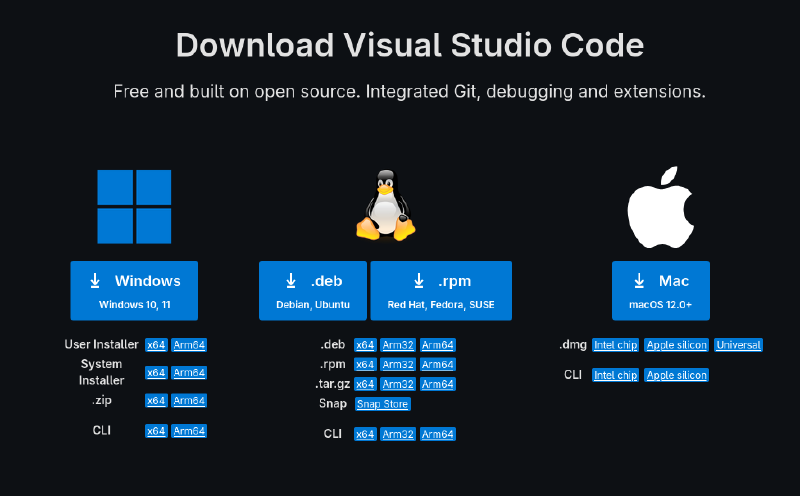The image size is (800, 496).
Task: Select Linux CLI Arm32 link
Action: tap(398, 434)
